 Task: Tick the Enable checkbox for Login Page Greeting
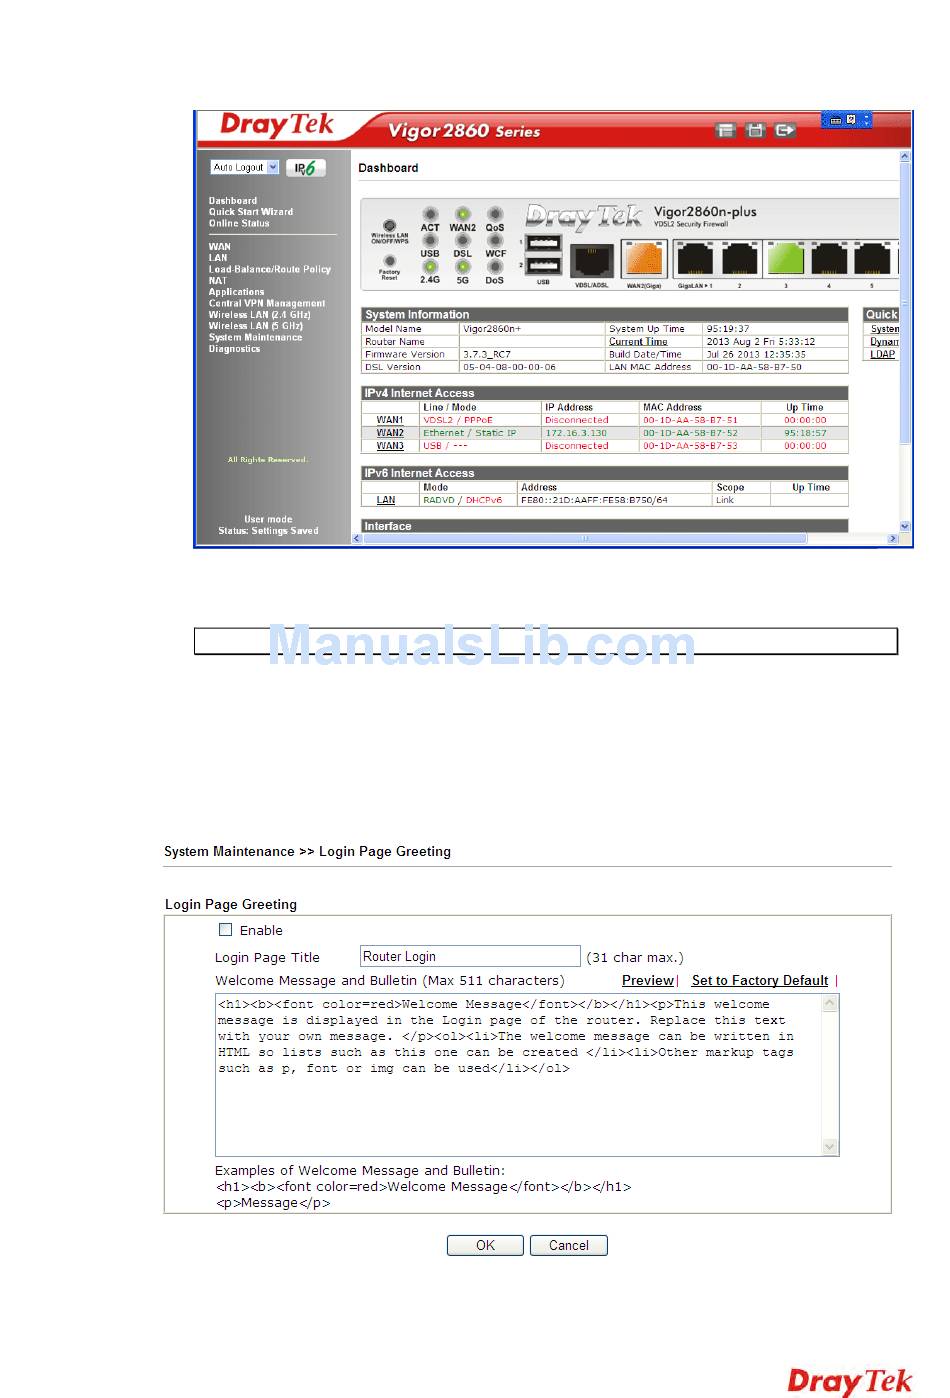[226, 930]
